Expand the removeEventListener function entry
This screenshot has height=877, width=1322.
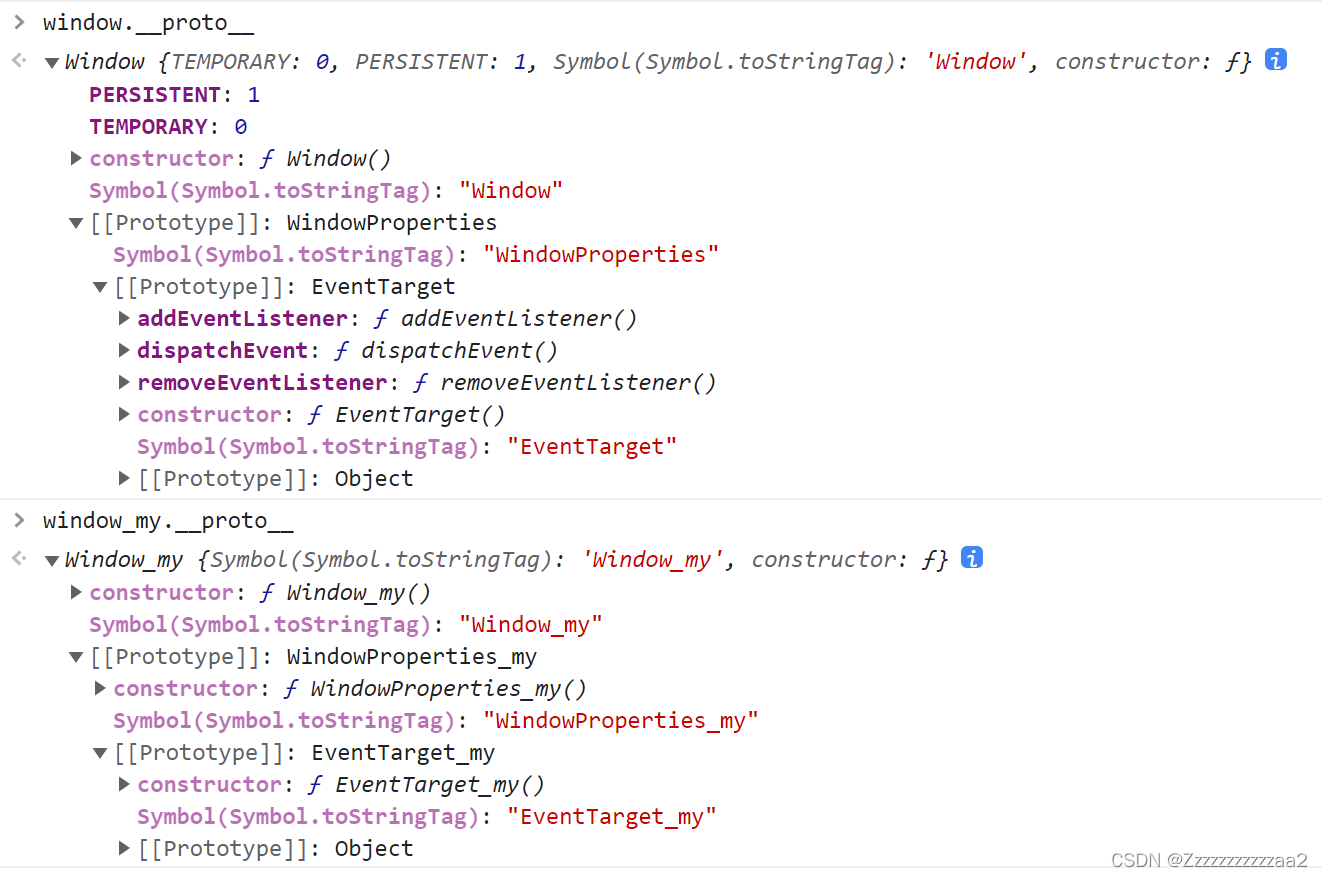pyautogui.click(x=124, y=382)
